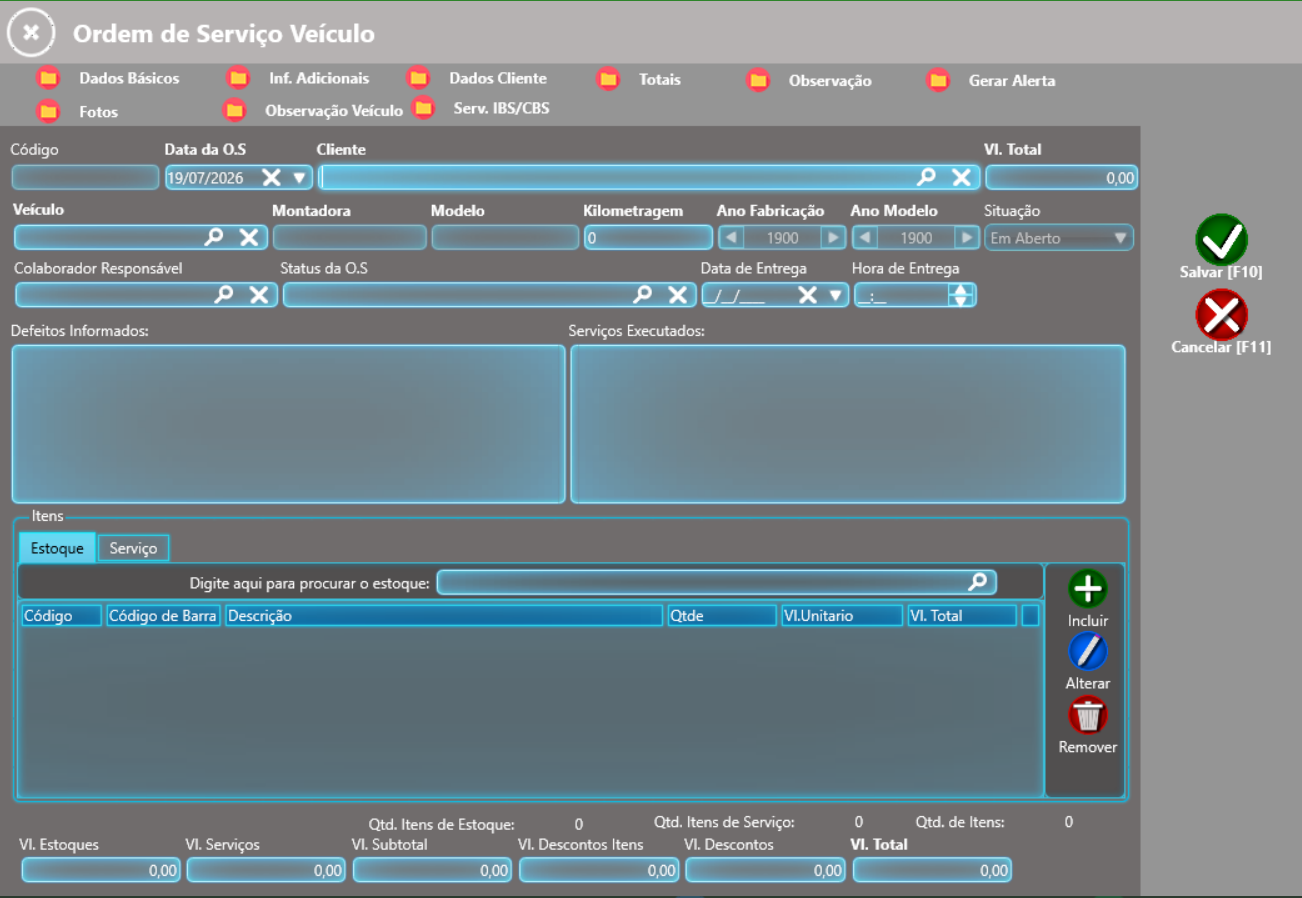Click the blue Alterar pencil icon
1302x898 pixels.
(x=1088, y=652)
